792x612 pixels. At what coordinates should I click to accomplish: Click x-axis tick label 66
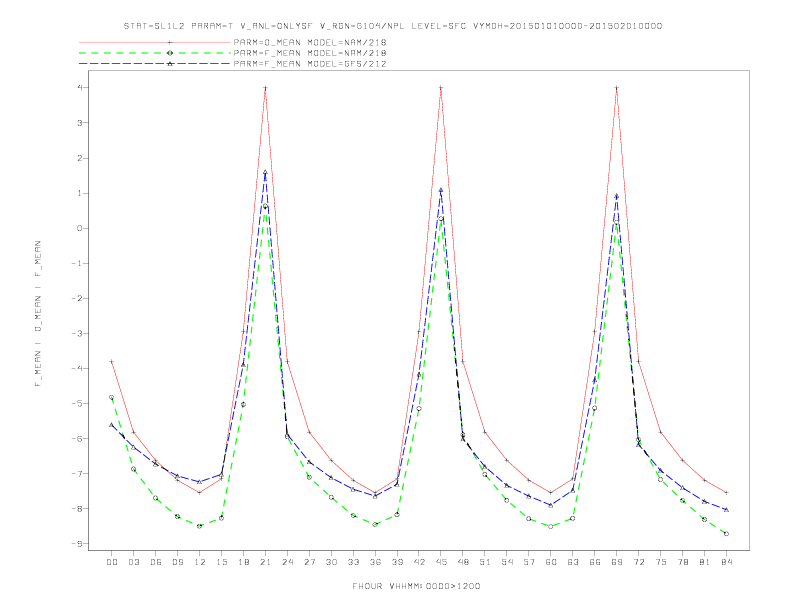[595, 562]
